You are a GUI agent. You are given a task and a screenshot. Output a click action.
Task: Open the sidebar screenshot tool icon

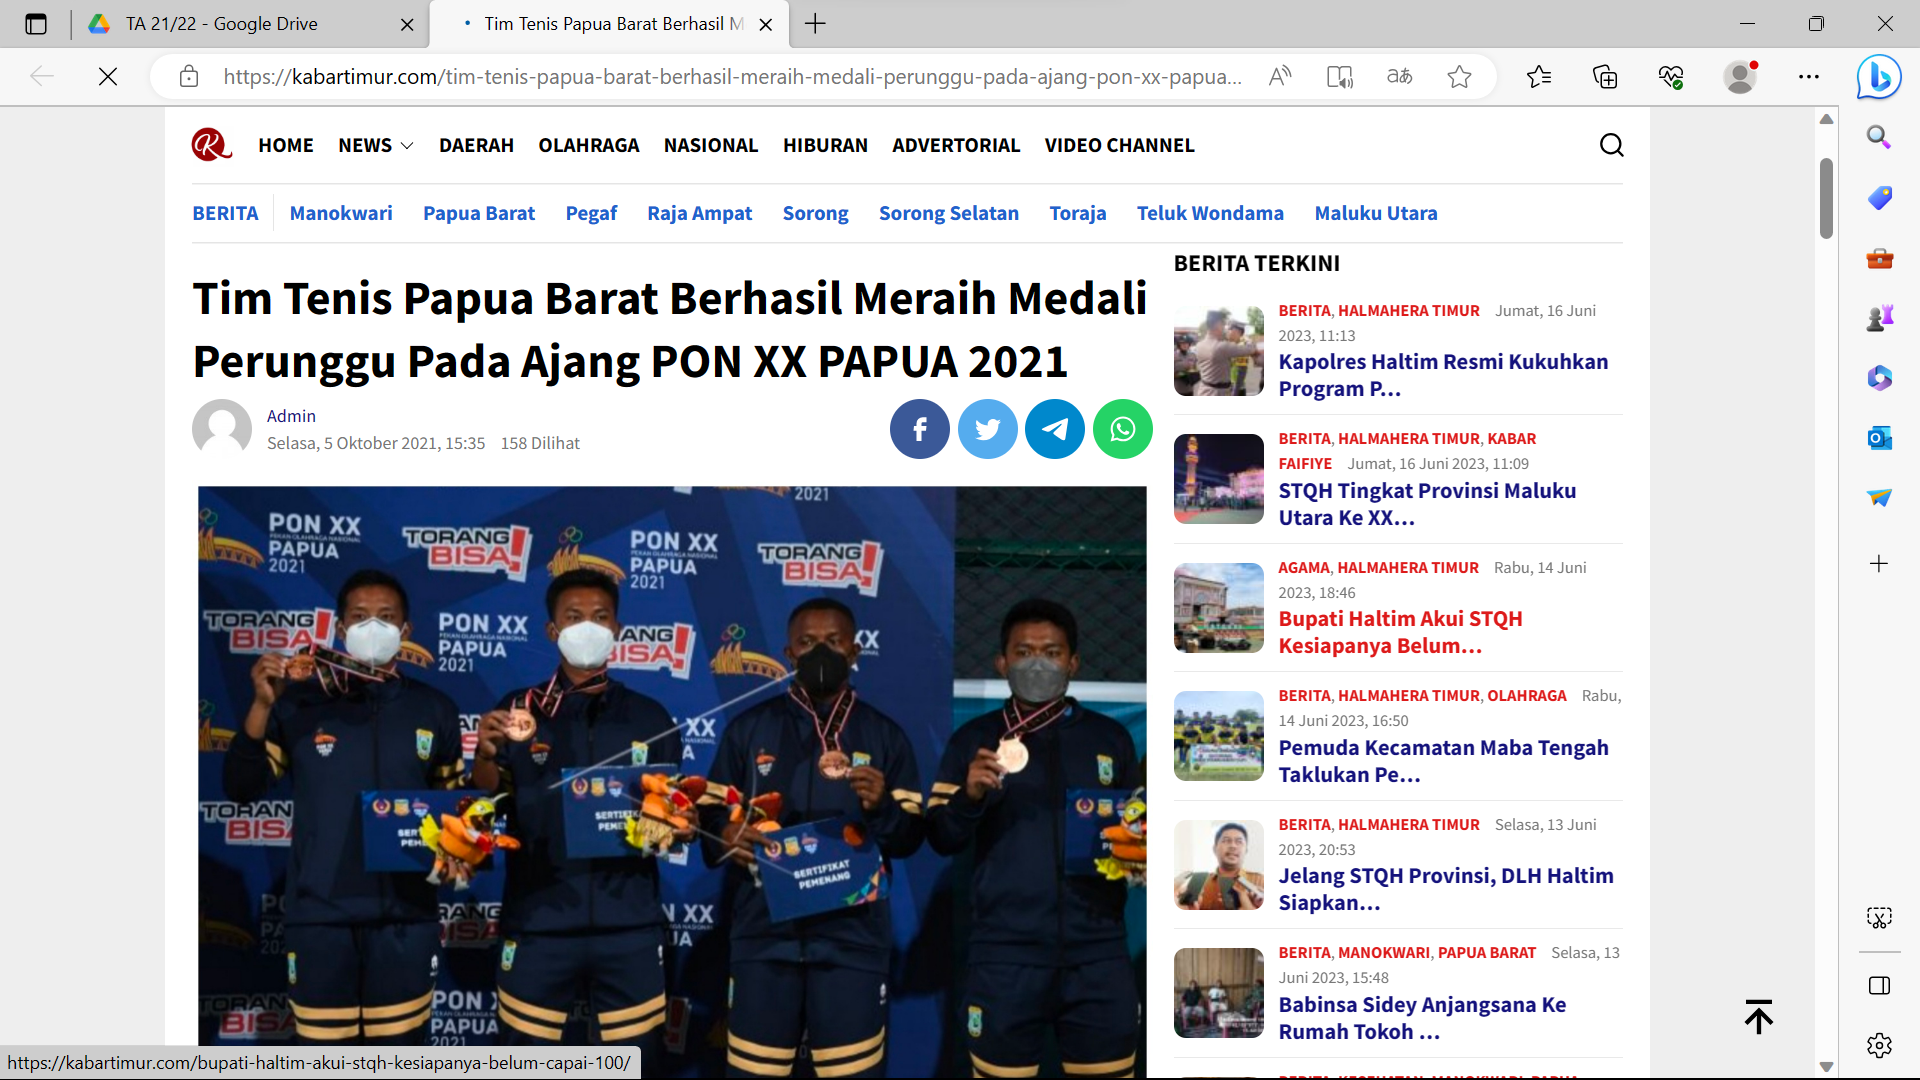(x=1879, y=917)
